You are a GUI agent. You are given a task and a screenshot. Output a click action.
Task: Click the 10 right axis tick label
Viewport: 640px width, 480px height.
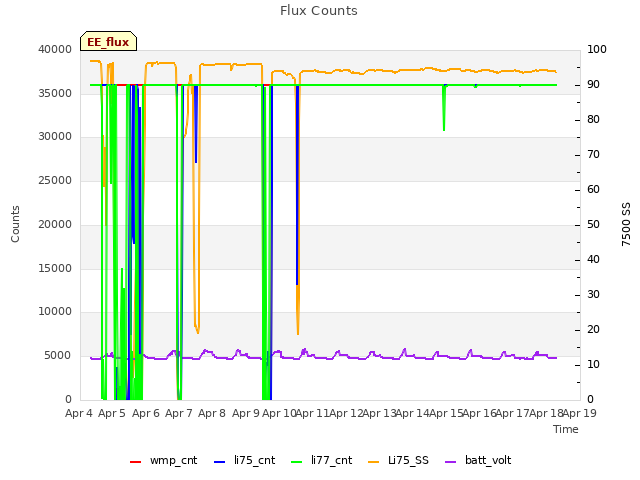coord(593,364)
